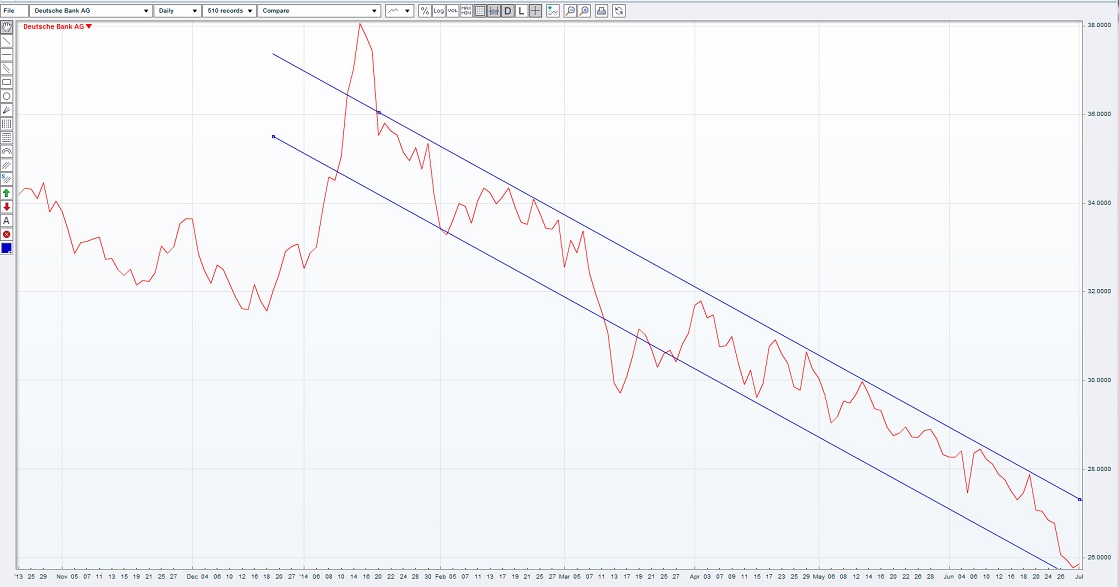Select the hand pan tool
1119x587 pixels.
tap(6, 28)
